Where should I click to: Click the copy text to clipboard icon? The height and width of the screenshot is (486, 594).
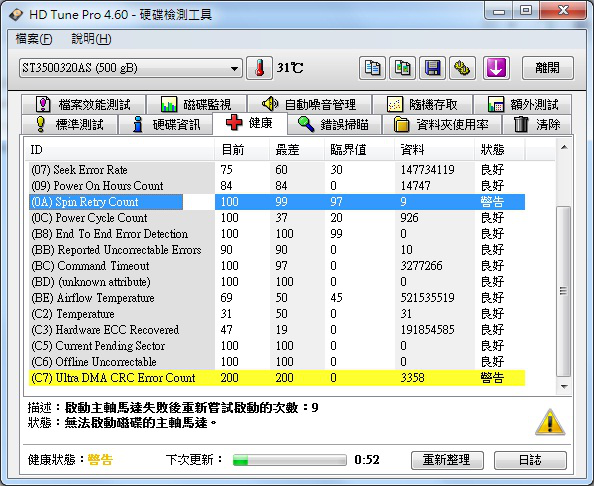pos(372,68)
